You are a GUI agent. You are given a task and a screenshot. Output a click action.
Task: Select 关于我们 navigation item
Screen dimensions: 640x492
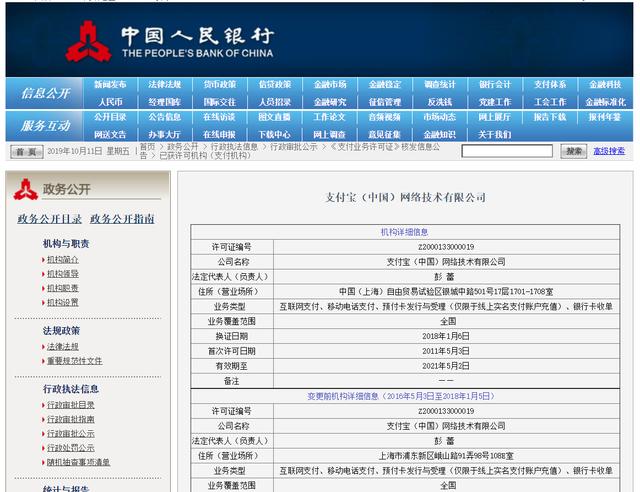(495, 134)
